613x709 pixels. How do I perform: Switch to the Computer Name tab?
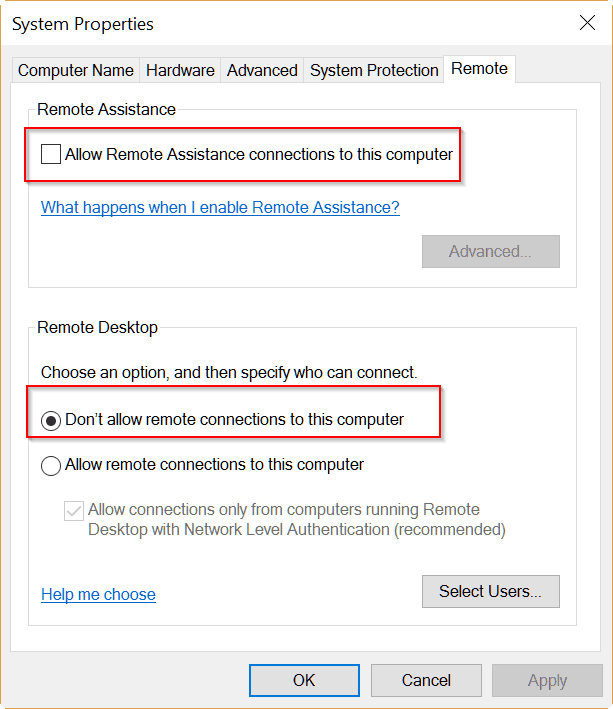(x=76, y=71)
